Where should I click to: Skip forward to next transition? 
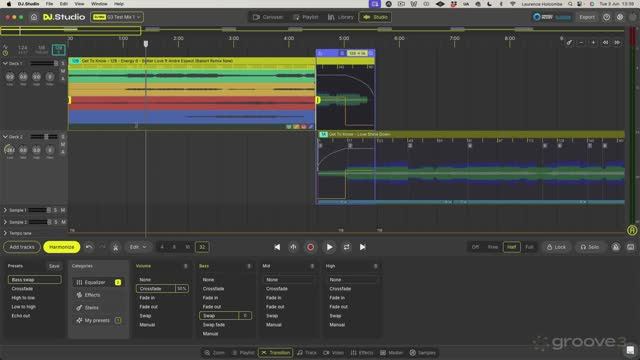point(362,247)
